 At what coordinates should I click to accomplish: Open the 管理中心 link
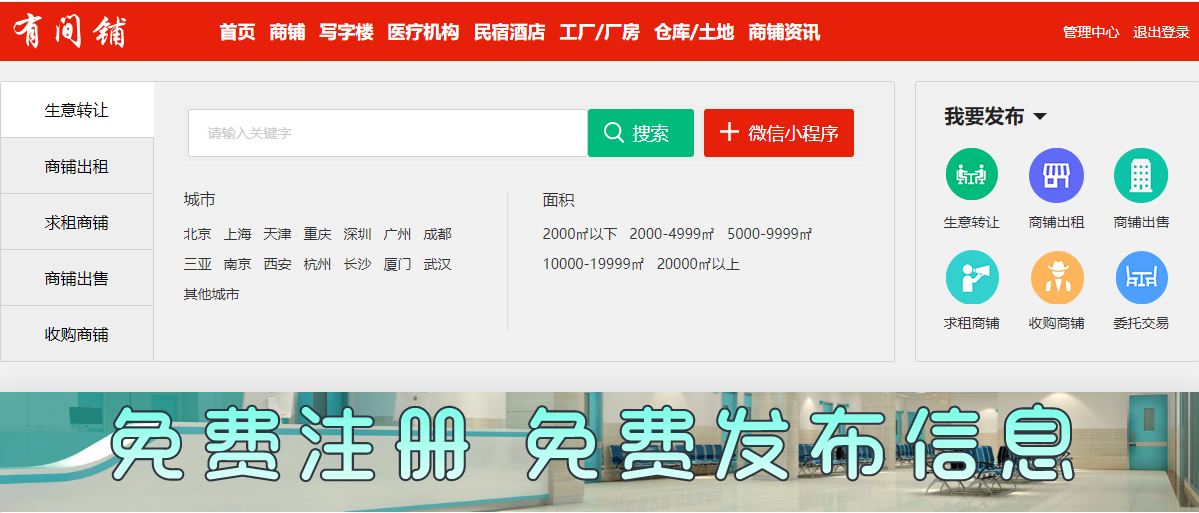coord(1090,32)
